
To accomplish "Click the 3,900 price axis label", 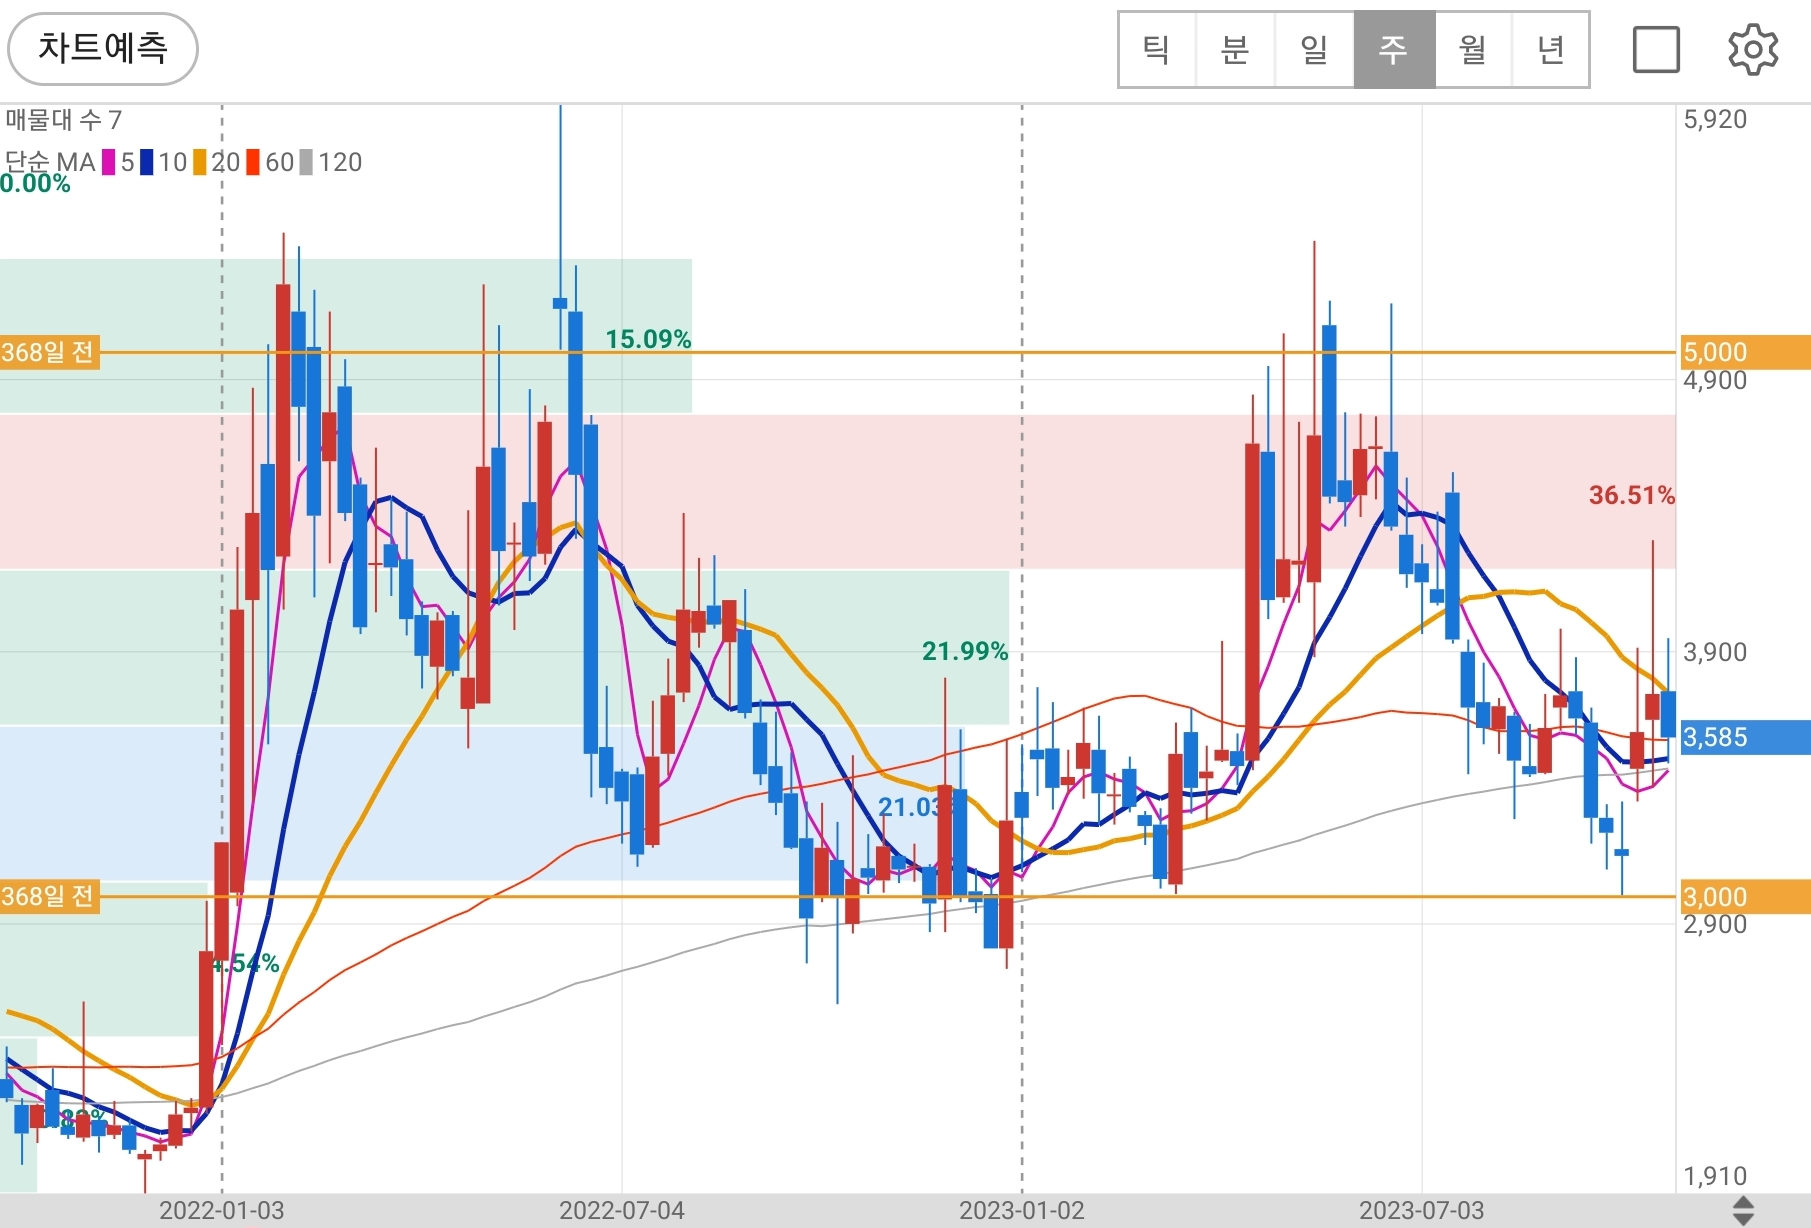I will [1715, 652].
